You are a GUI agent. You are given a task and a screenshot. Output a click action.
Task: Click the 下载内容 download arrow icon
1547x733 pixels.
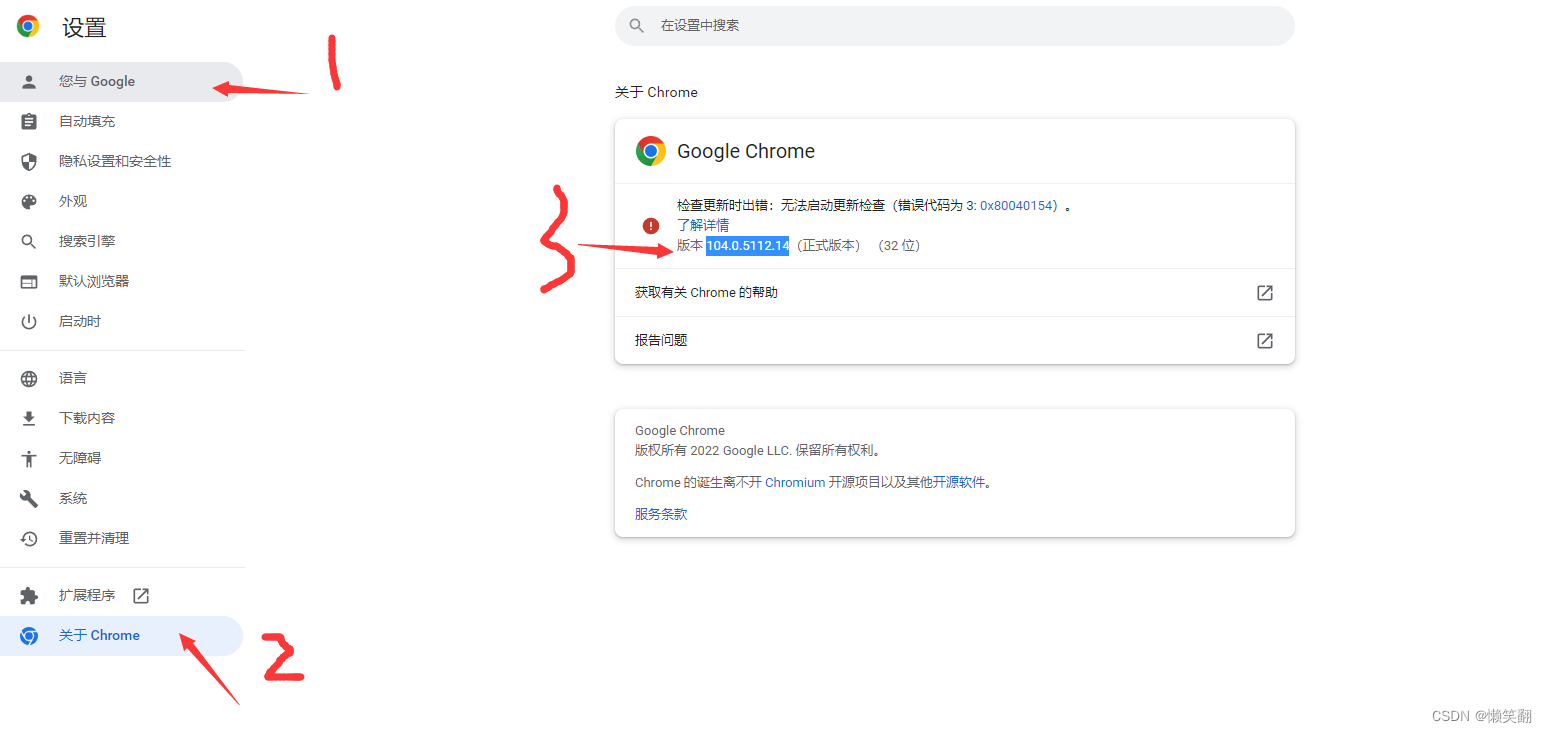30,417
